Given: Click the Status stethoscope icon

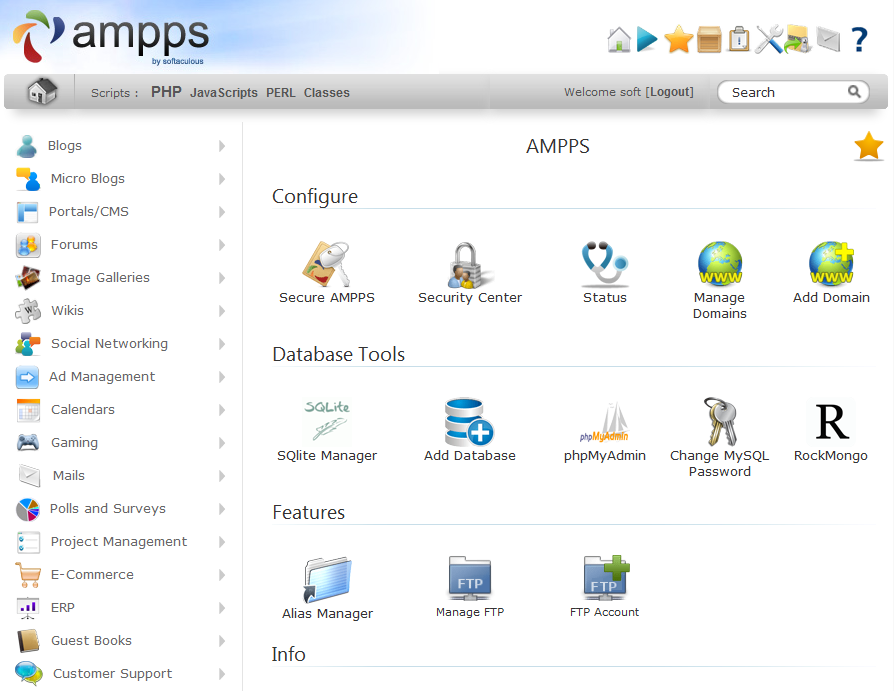Looking at the screenshot, I should (604, 264).
